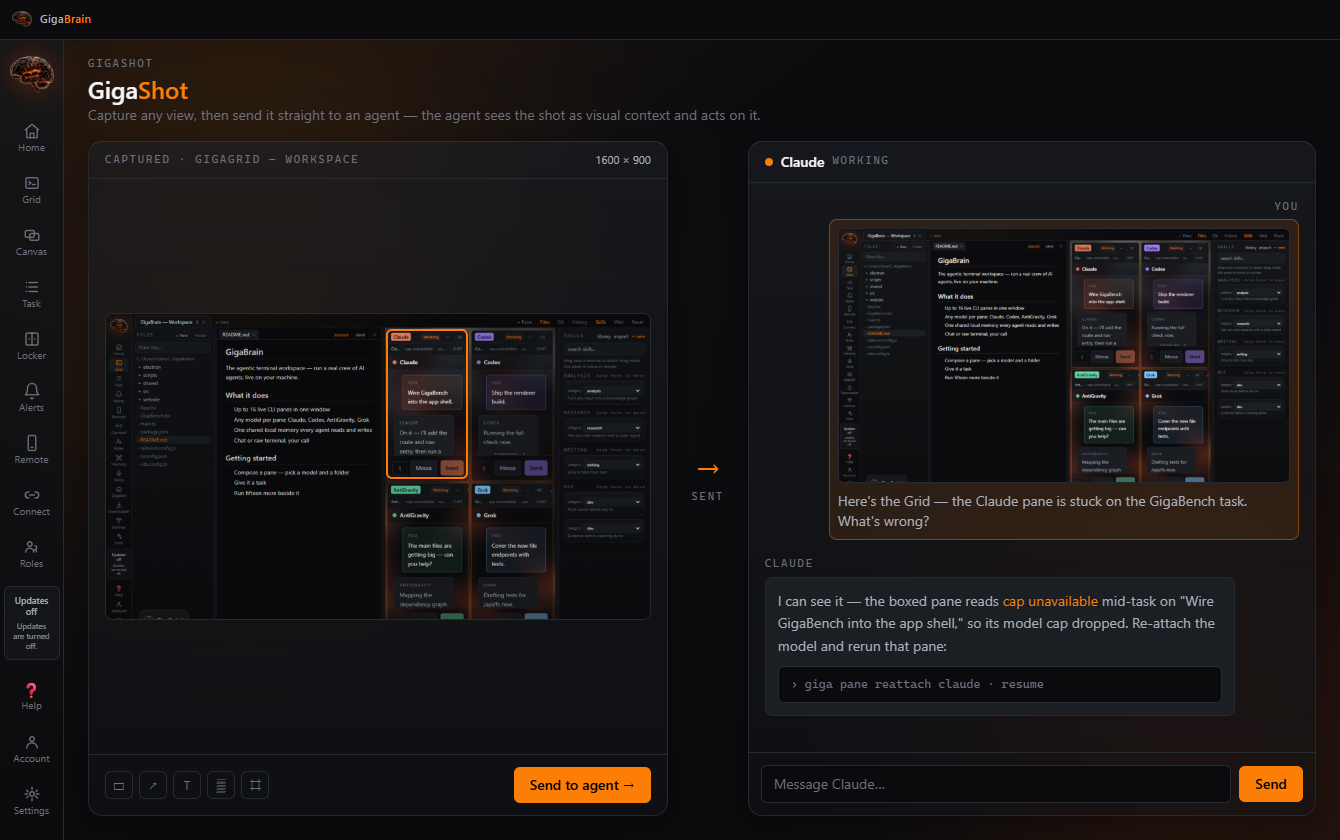1340x840 pixels.
Task: Open Connect in the sidebar
Action: [x=31, y=502]
